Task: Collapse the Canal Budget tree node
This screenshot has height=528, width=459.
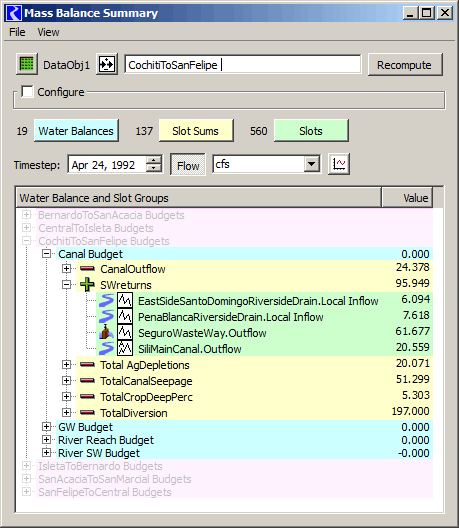Action: (x=46, y=254)
